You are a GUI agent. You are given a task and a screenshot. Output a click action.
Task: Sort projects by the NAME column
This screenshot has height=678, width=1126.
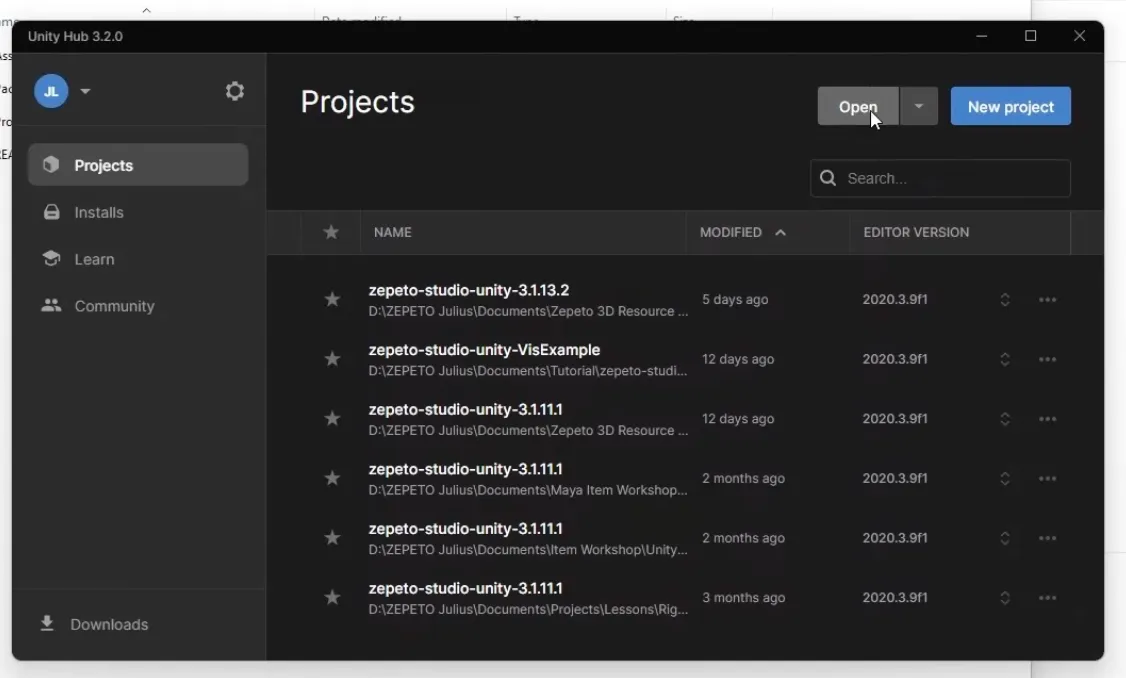(393, 232)
